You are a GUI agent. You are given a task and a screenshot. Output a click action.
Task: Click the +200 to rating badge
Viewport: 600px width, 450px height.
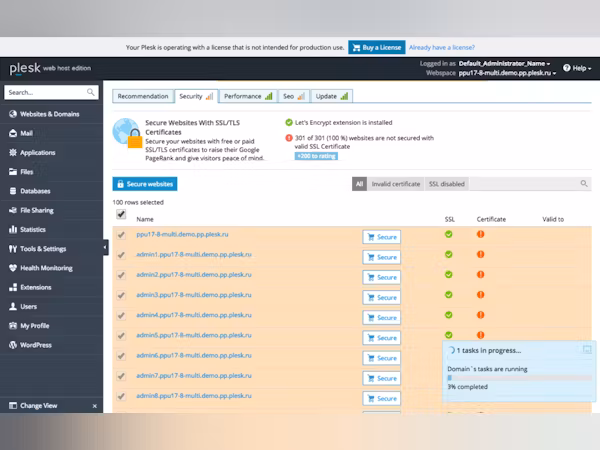pyautogui.click(x=316, y=156)
